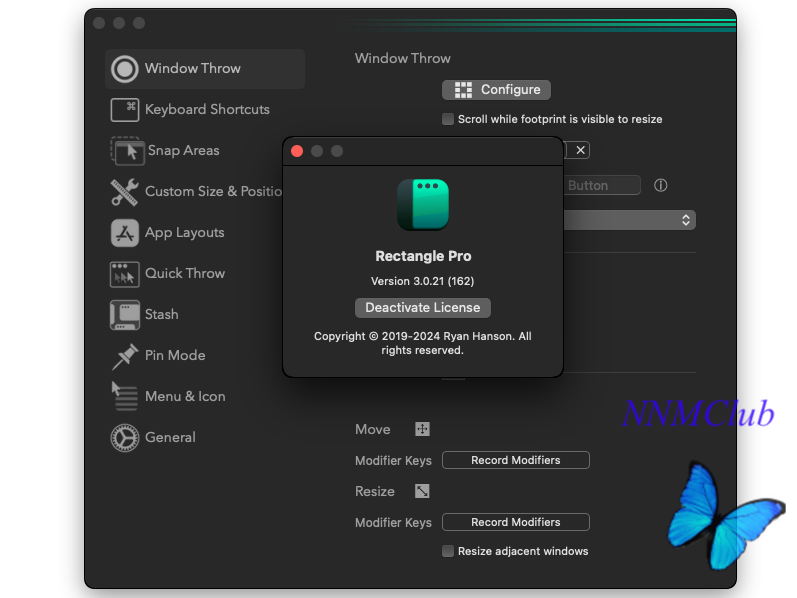Open the Pin Mode section

tap(175, 356)
